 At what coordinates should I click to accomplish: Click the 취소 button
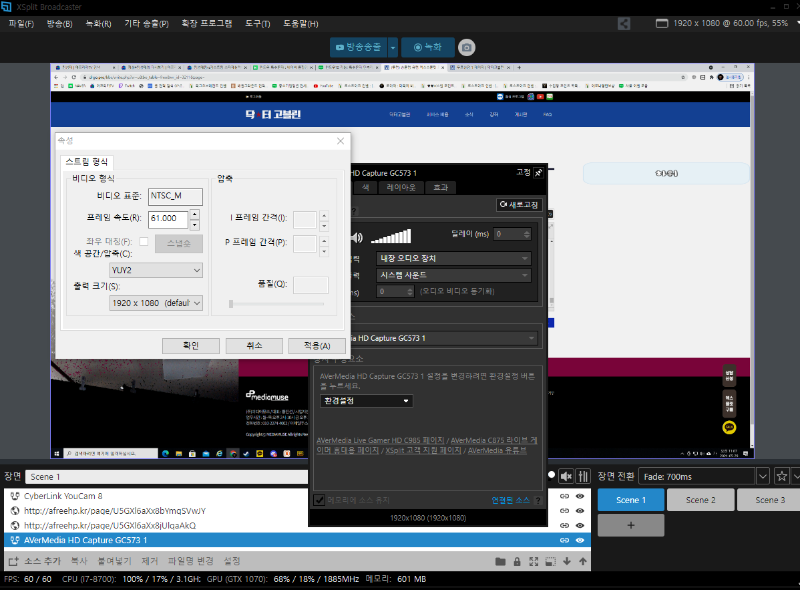[254, 346]
